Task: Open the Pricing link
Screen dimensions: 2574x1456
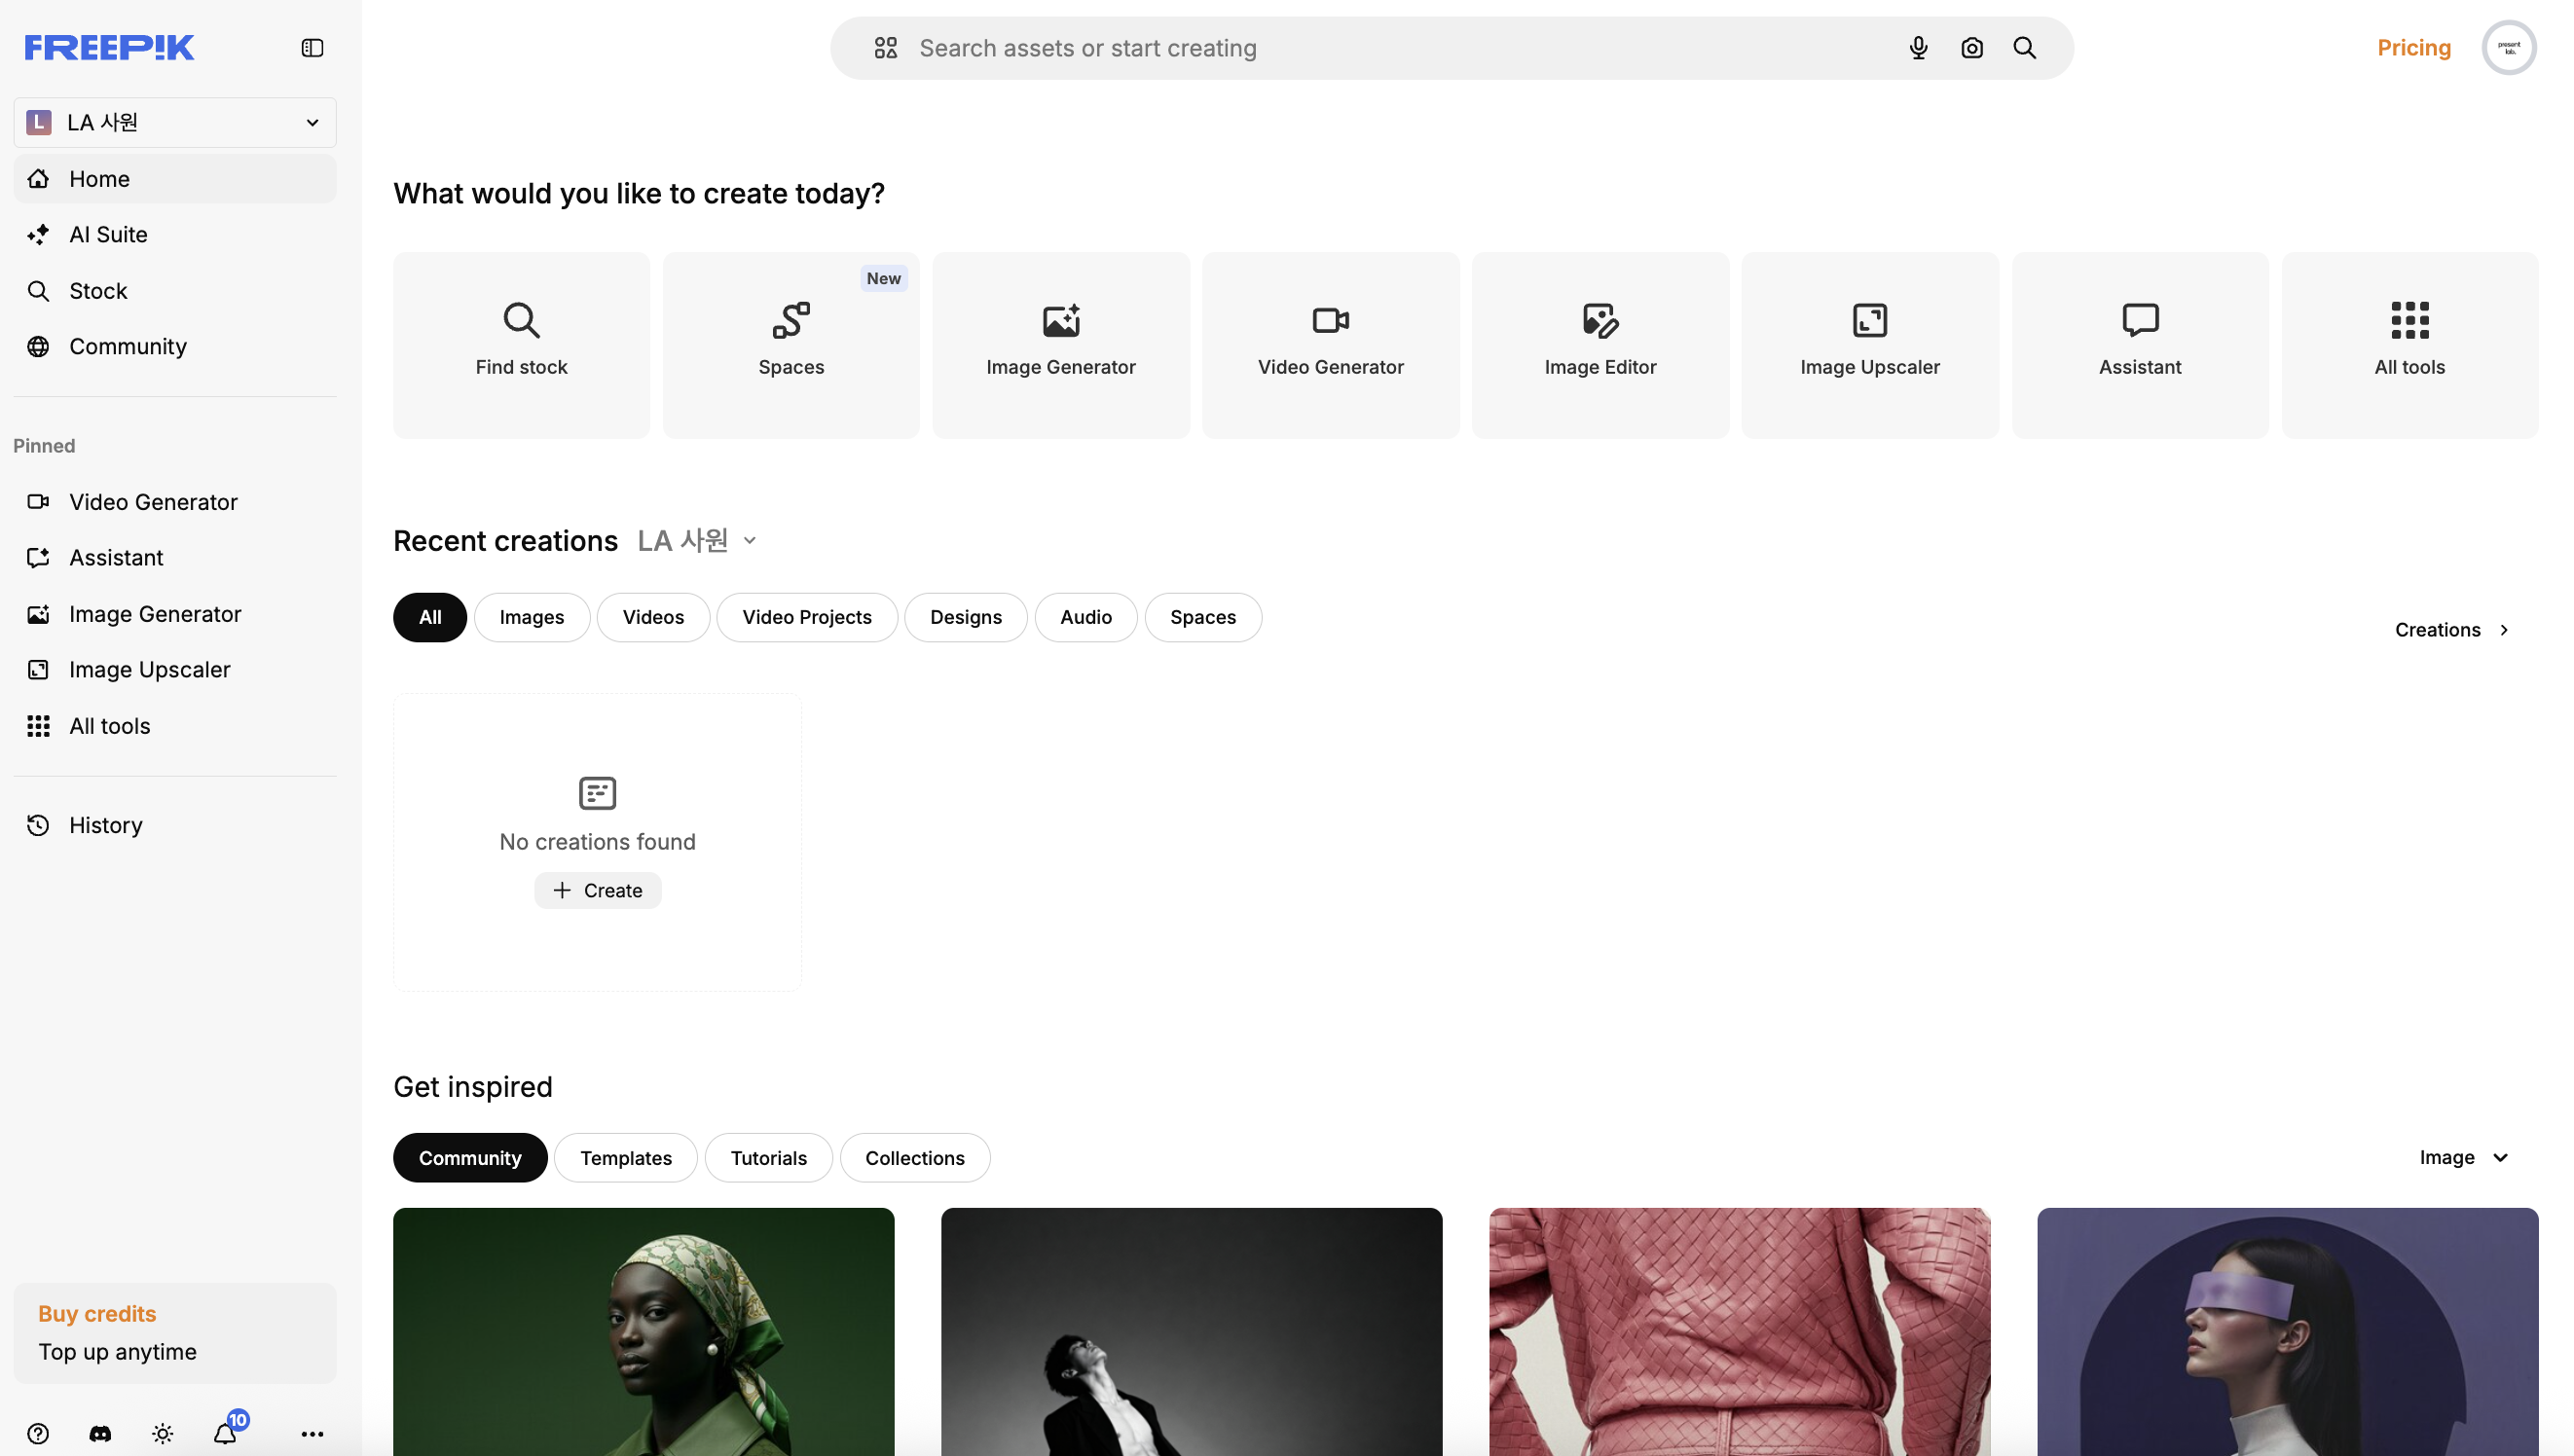Action: click(x=2413, y=48)
